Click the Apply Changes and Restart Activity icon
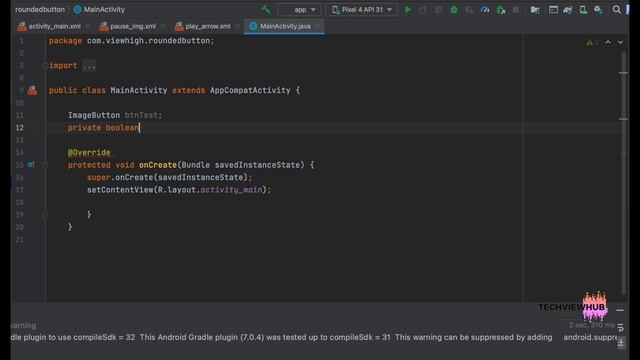 423,9
